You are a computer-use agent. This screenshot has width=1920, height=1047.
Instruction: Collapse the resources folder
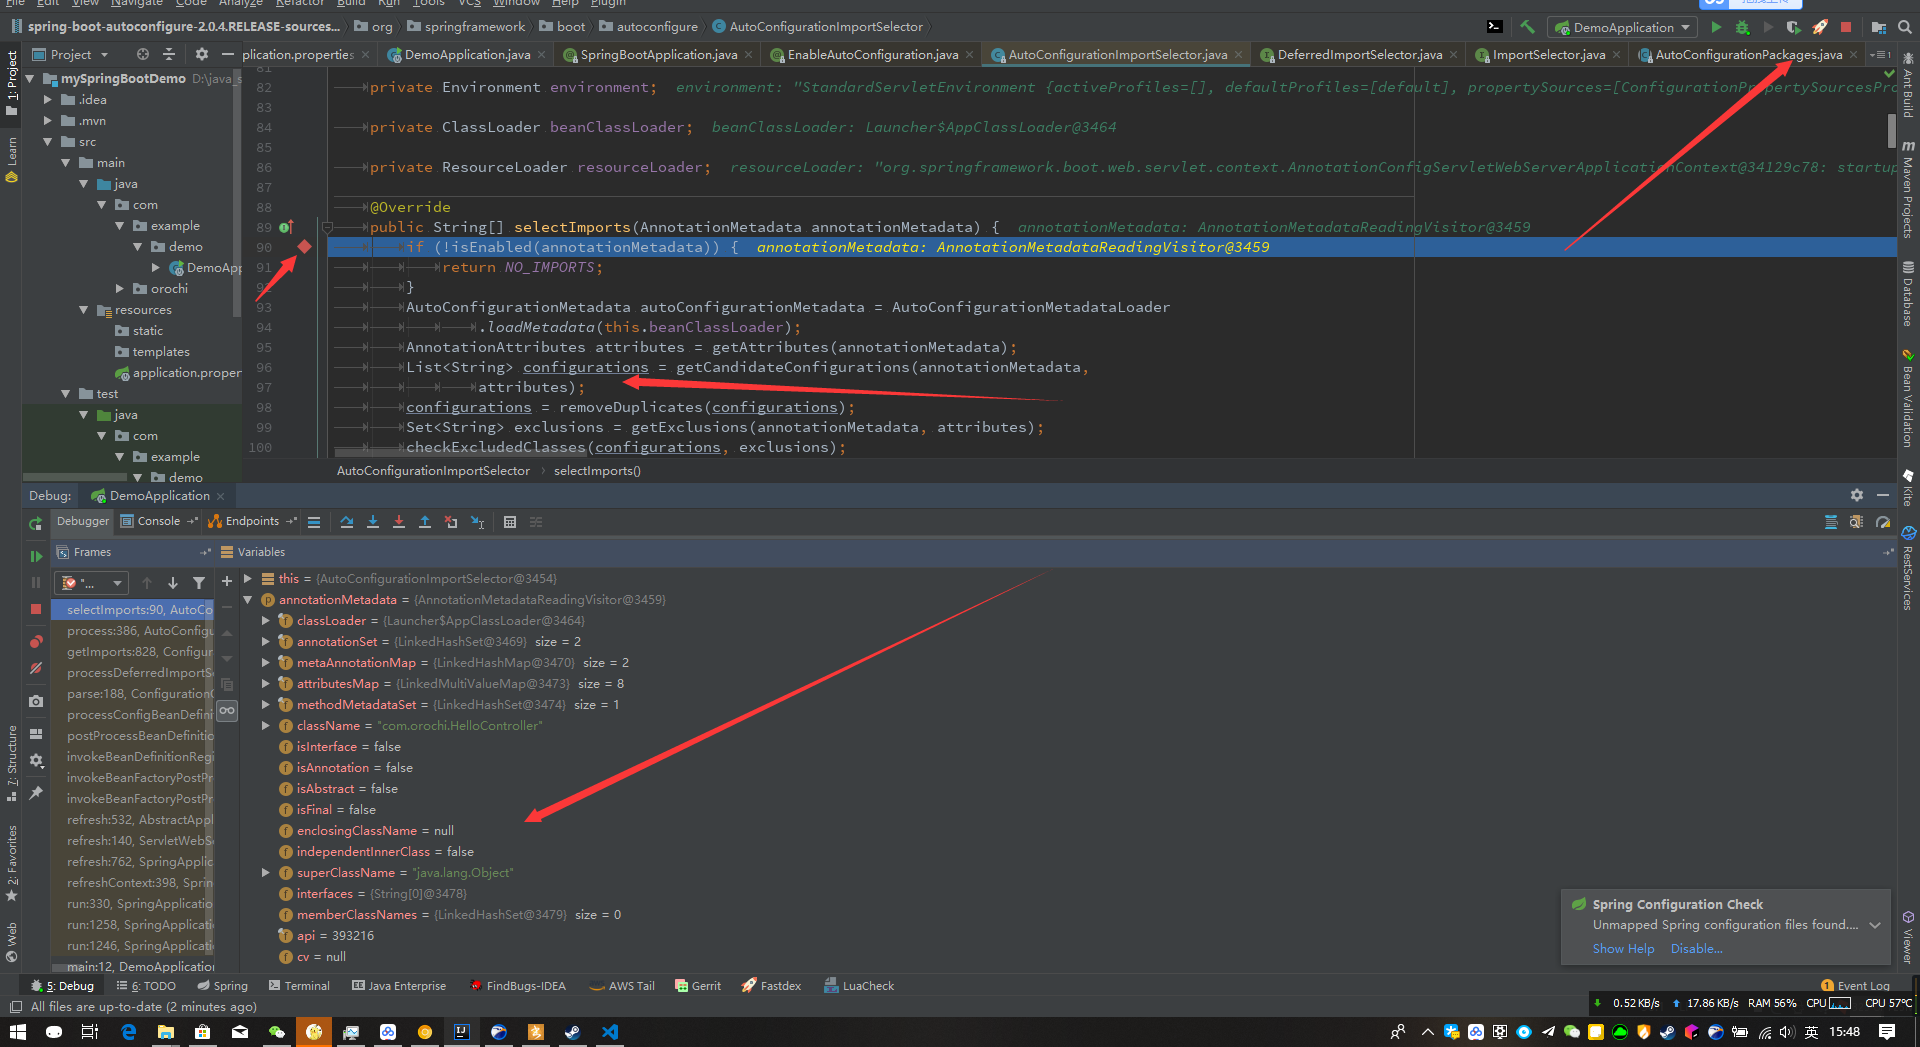click(84, 310)
